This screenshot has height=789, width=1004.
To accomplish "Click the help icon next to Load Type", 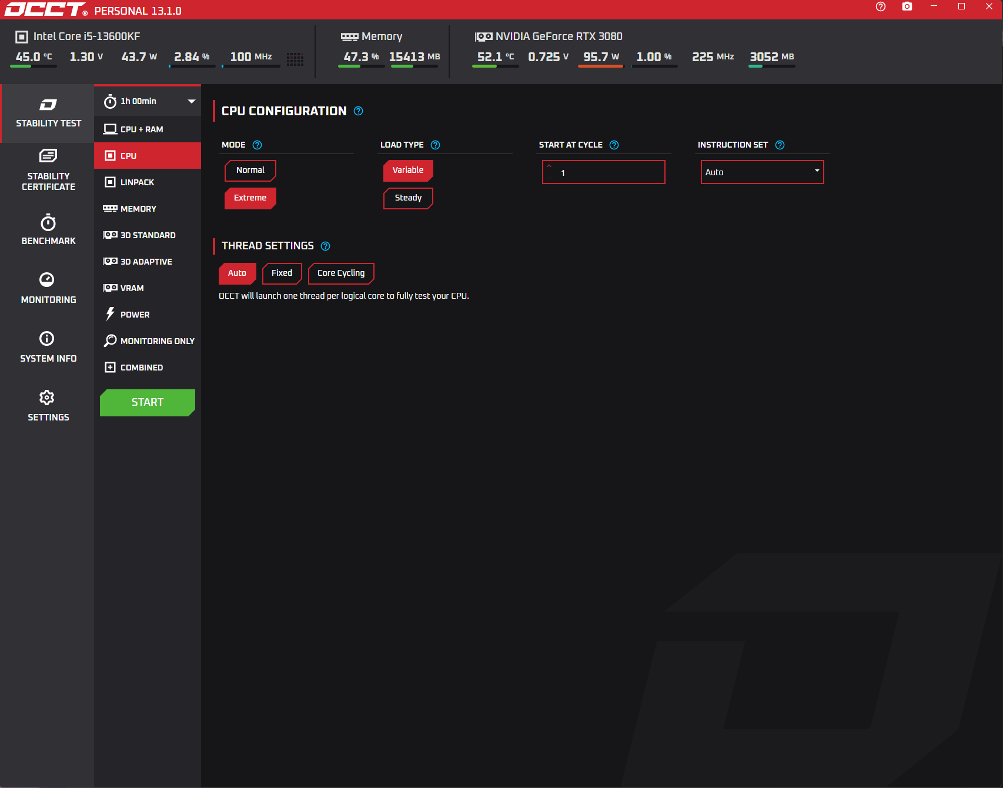I will click(x=435, y=145).
